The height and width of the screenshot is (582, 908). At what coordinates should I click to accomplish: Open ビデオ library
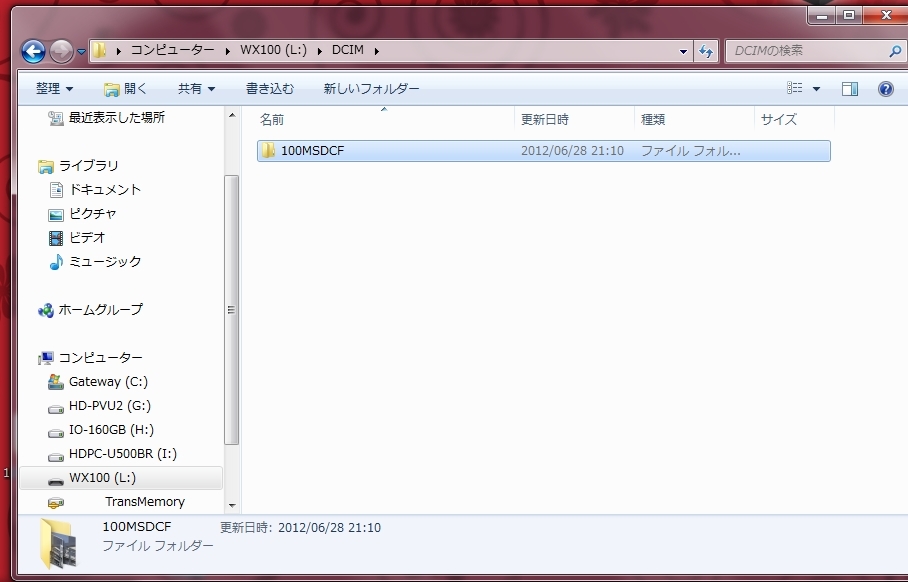(87, 237)
